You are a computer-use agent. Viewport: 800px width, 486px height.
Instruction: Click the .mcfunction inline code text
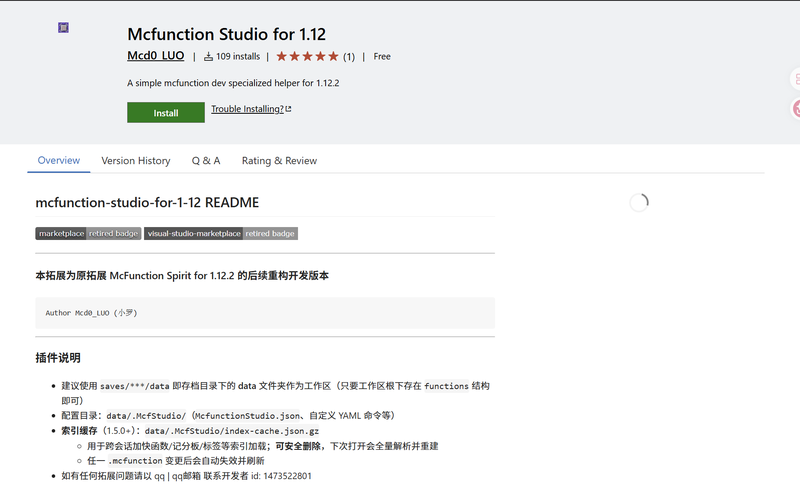click(135, 461)
